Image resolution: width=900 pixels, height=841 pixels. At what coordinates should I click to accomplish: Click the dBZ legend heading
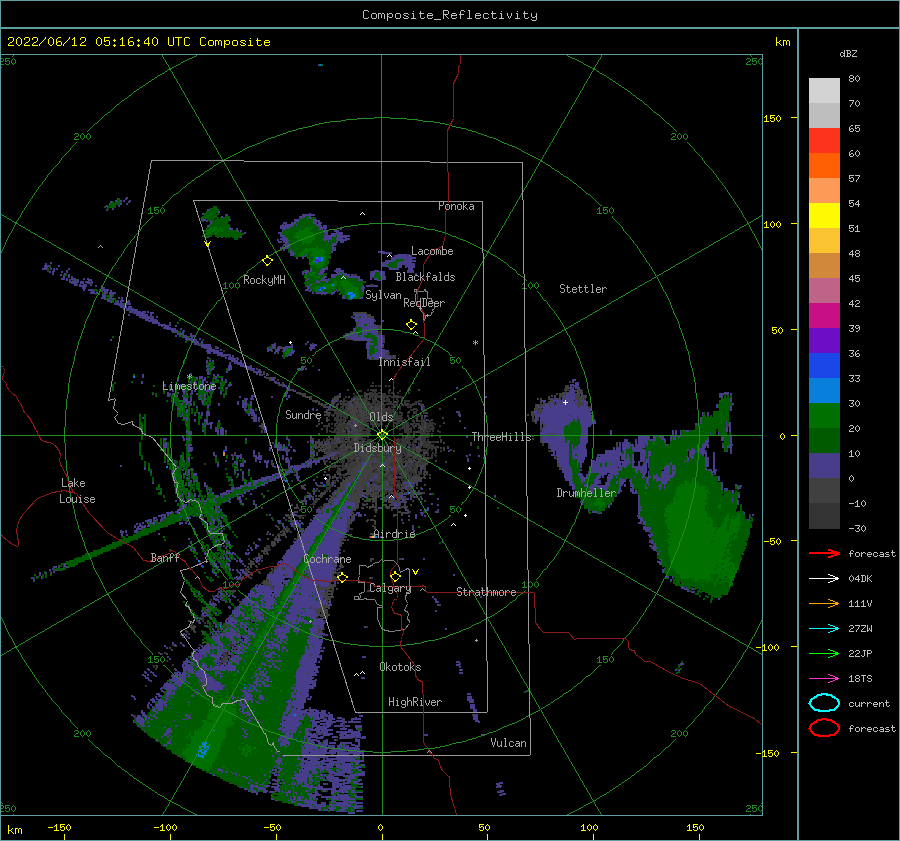(x=848, y=53)
